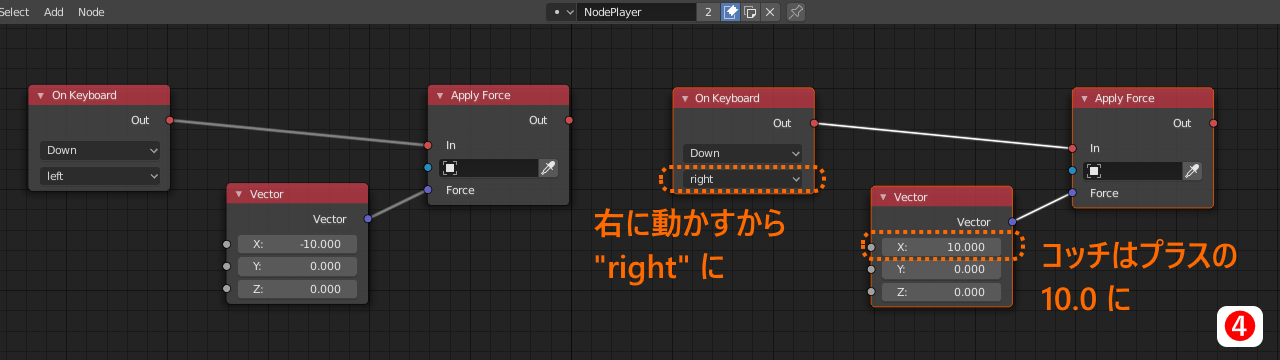
Task: Open the node tree browse dropdown
Action: click(562, 12)
